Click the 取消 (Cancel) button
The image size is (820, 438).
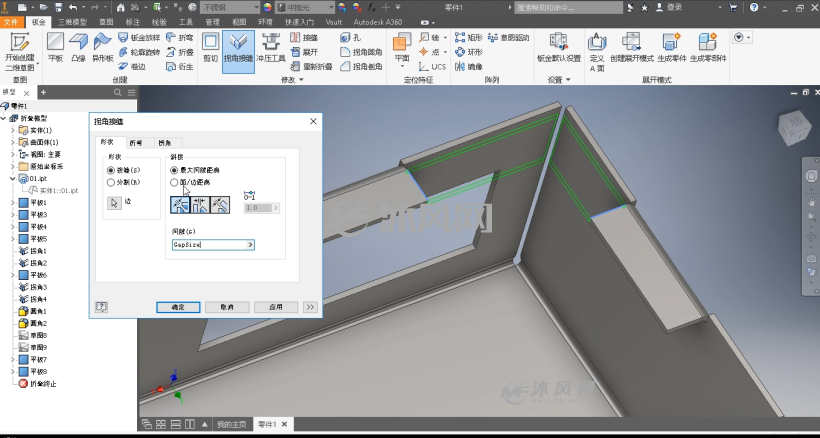[x=227, y=307]
